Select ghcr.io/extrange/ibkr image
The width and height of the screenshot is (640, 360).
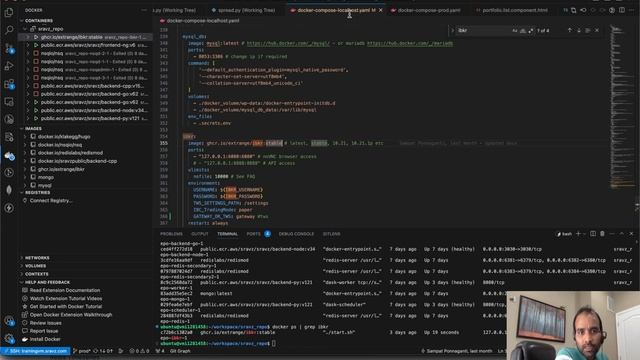[x=61, y=169]
